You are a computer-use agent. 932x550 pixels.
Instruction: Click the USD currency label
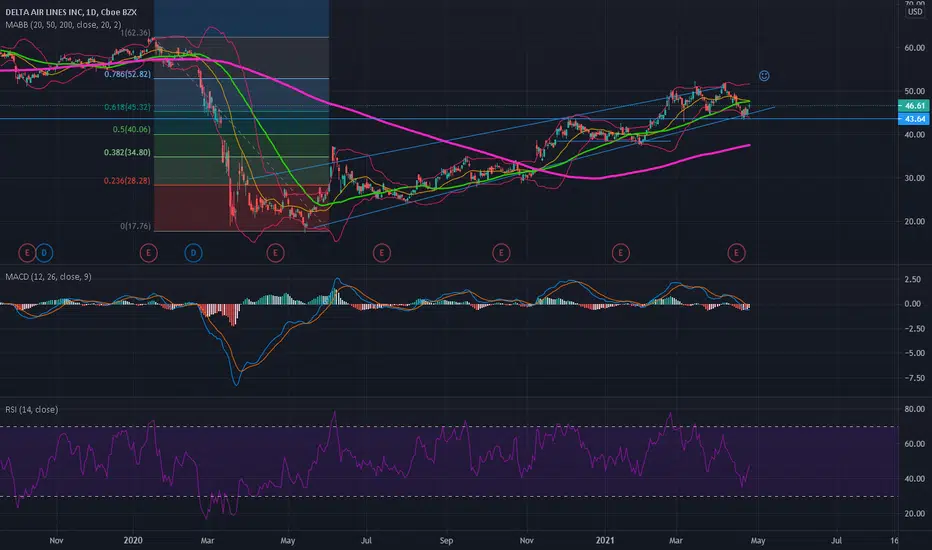pyautogui.click(x=915, y=12)
